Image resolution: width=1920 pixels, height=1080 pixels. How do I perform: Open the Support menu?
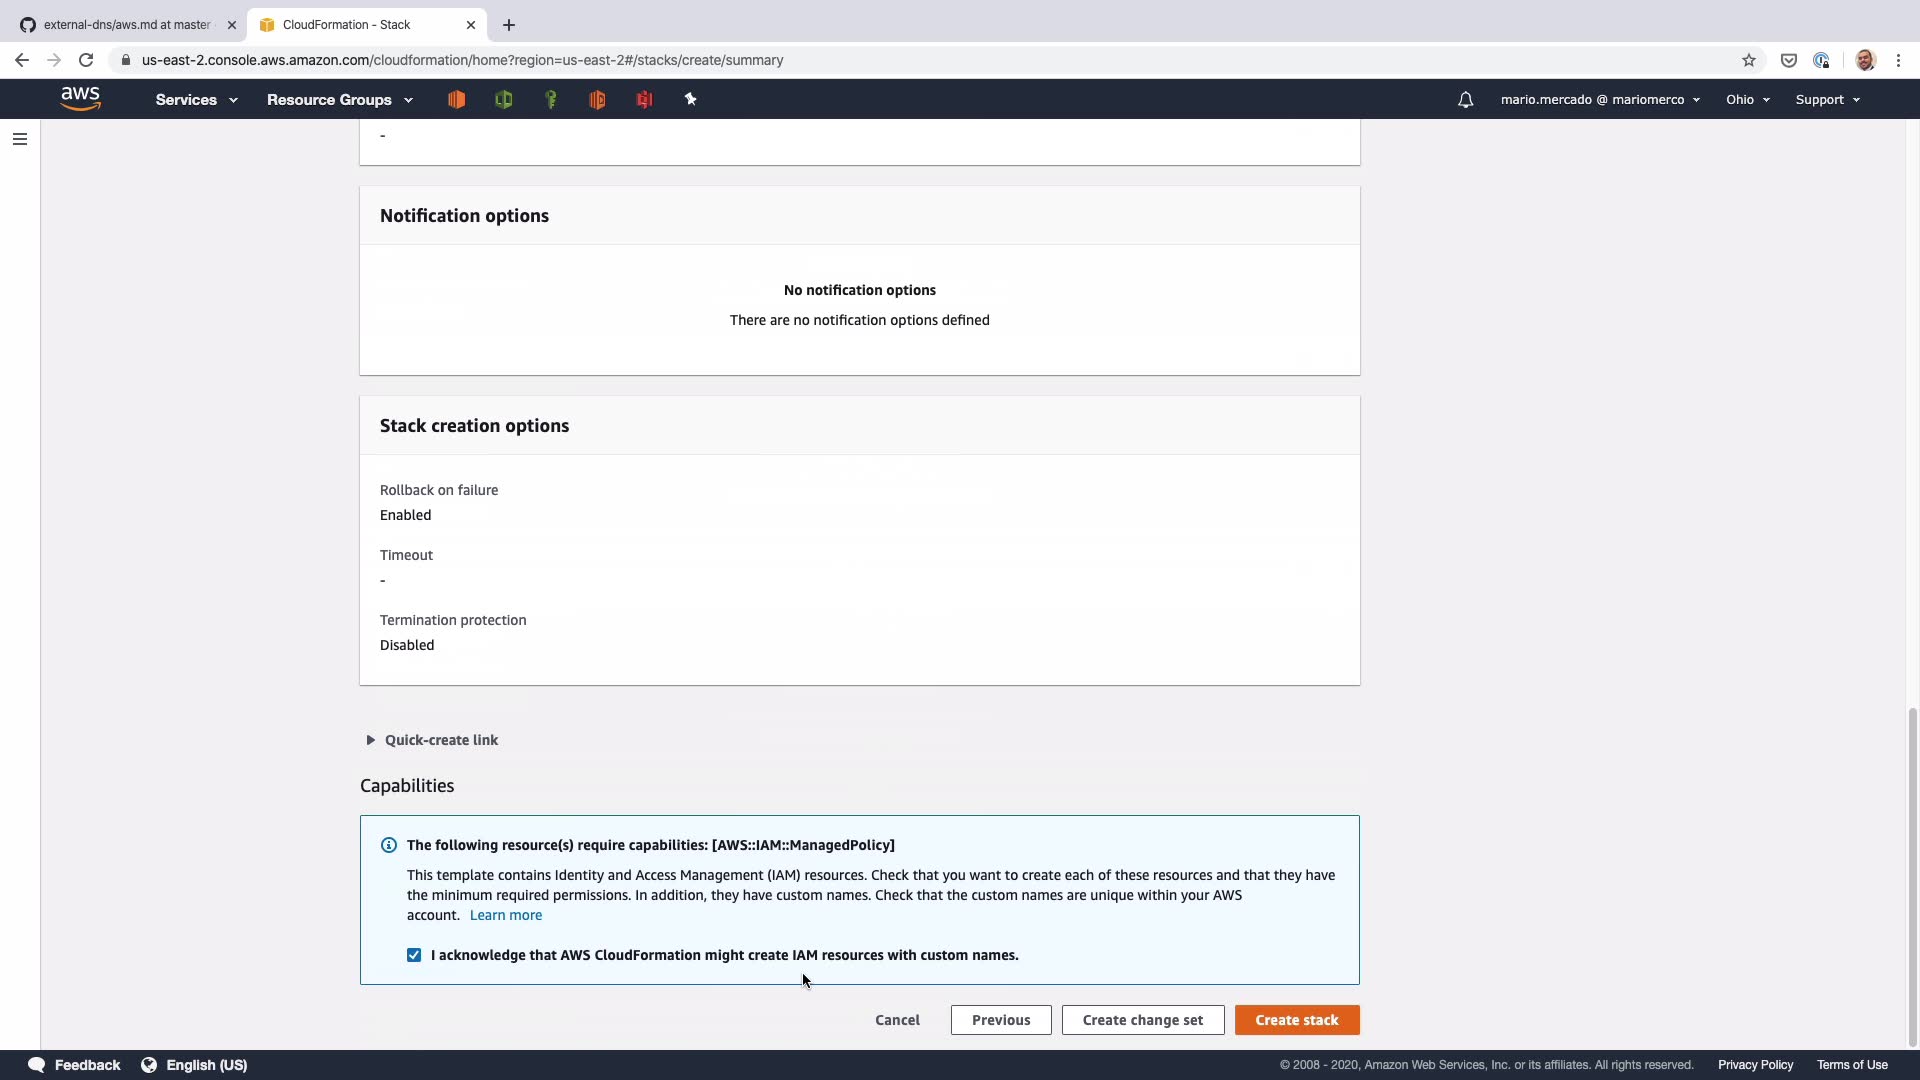[1827, 100]
